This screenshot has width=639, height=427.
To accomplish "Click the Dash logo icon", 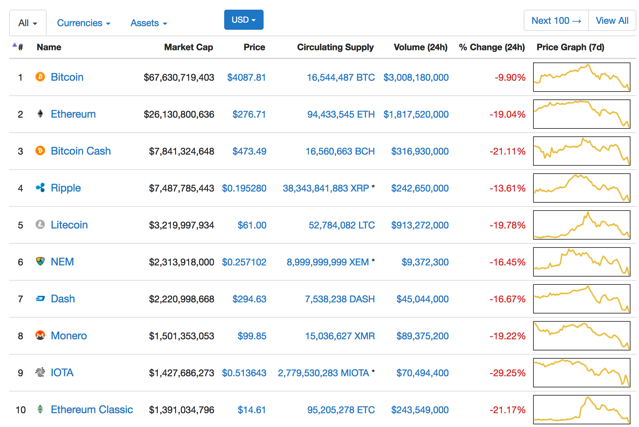I will pyautogui.click(x=40, y=299).
